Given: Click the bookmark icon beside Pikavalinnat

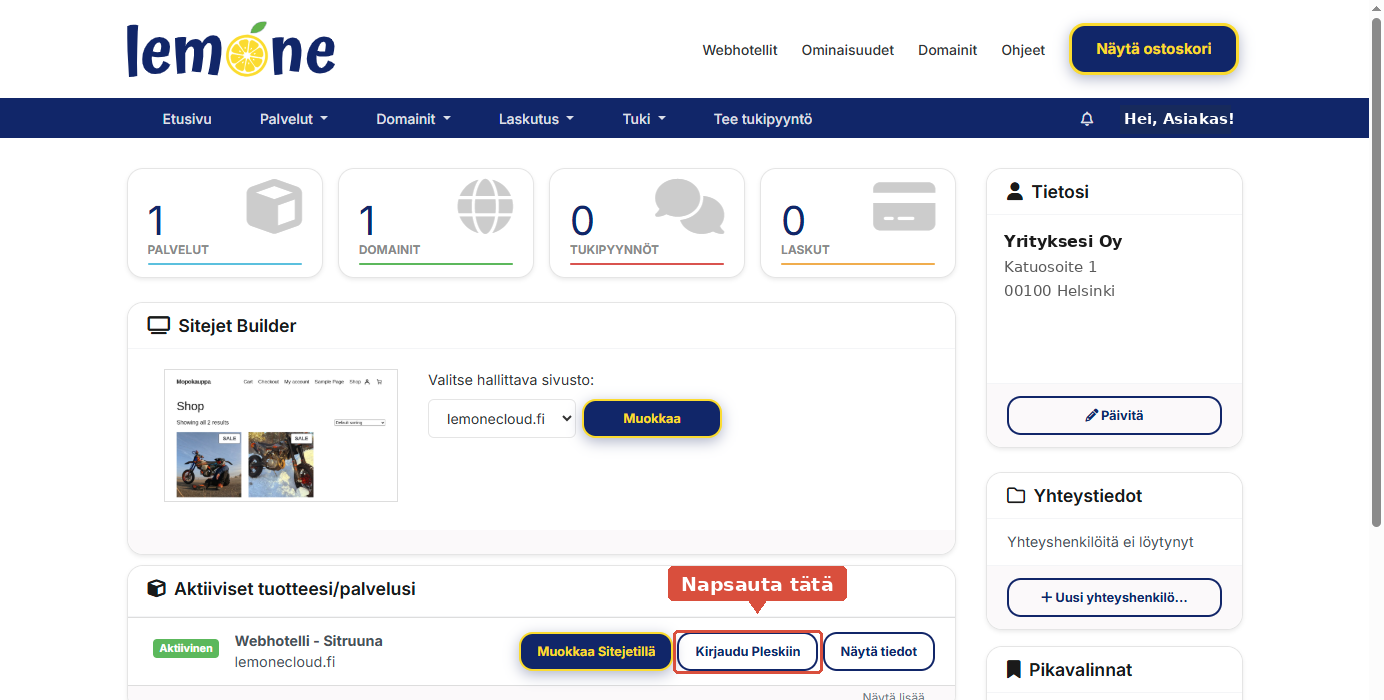Looking at the screenshot, I should coord(1014,670).
